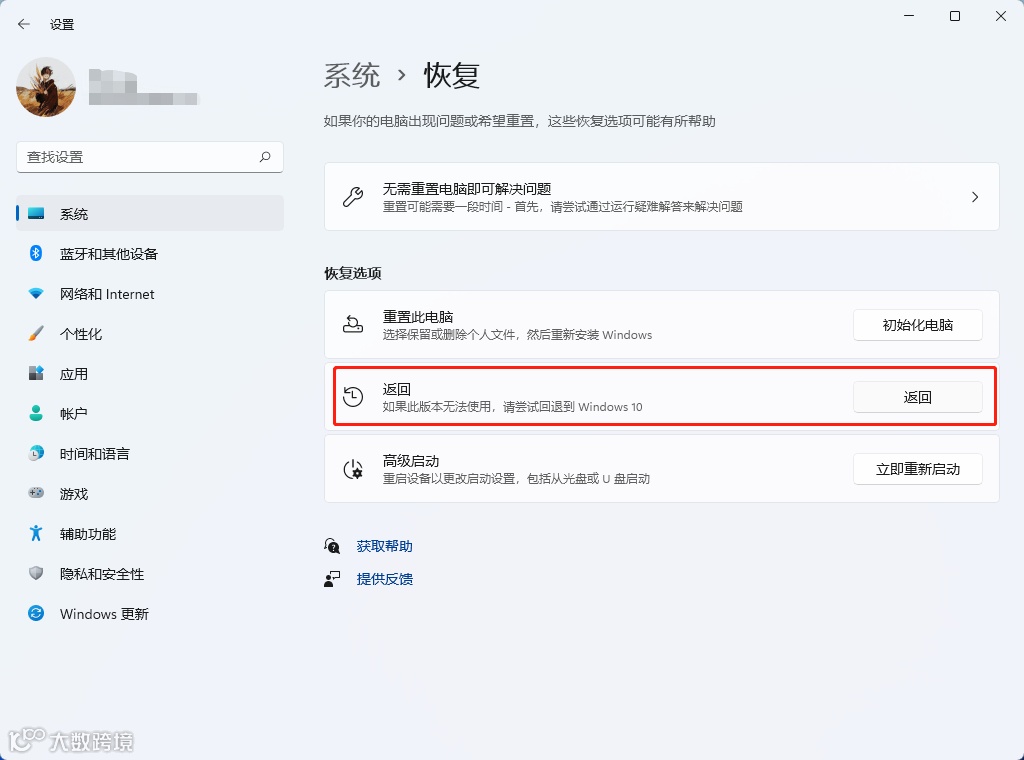Minimize the Settings window

click(908, 16)
